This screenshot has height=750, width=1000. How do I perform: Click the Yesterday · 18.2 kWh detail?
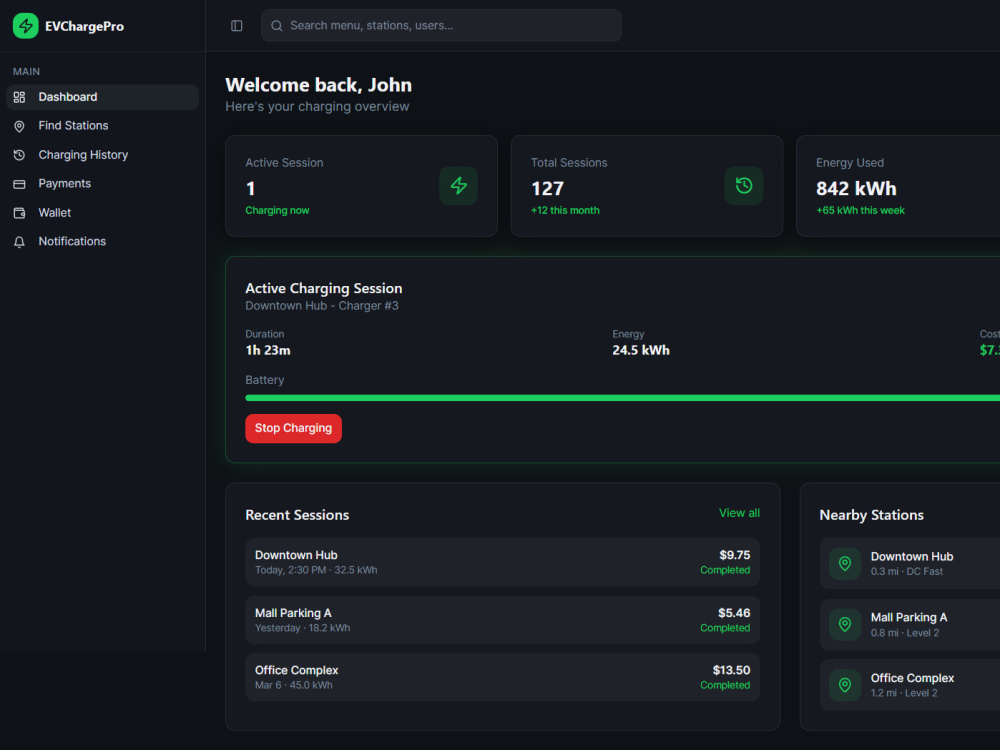click(303, 628)
